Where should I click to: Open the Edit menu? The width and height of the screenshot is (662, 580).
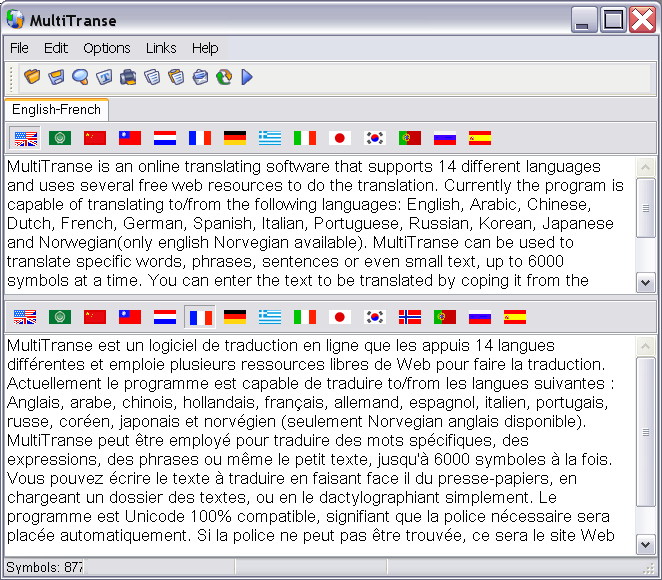(56, 48)
